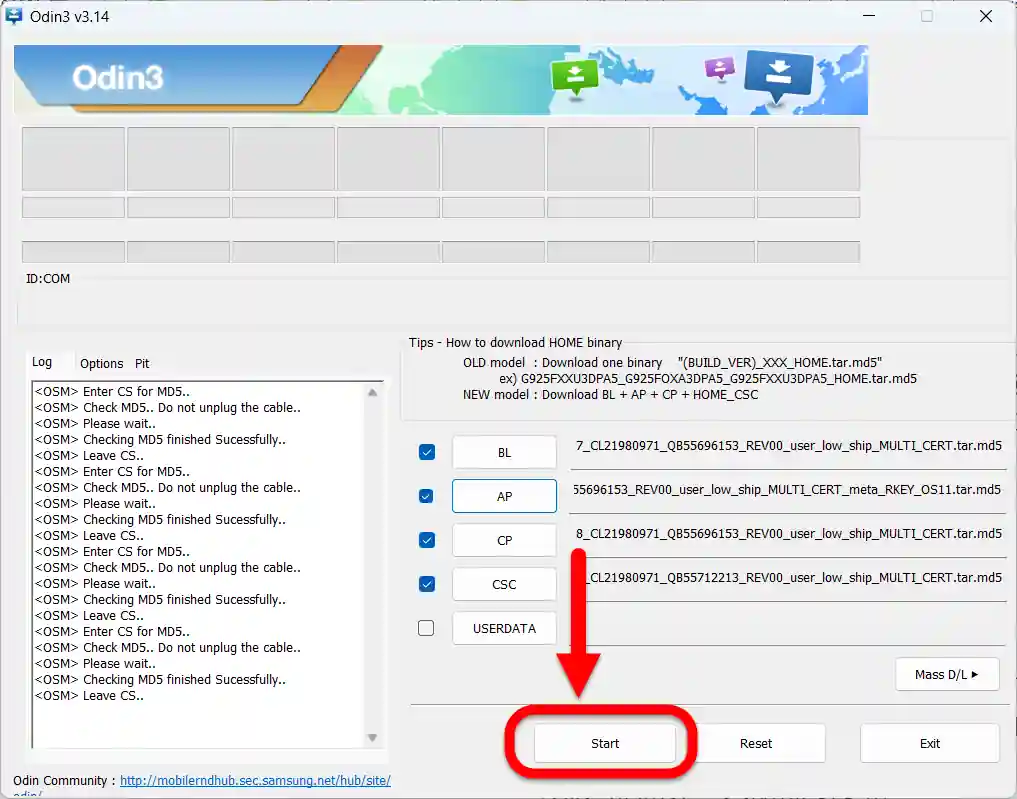Click the 'NEW model : Download BL + AP' tip line
The width and height of the screenshot is (1017, 799).
coord(610,394)
